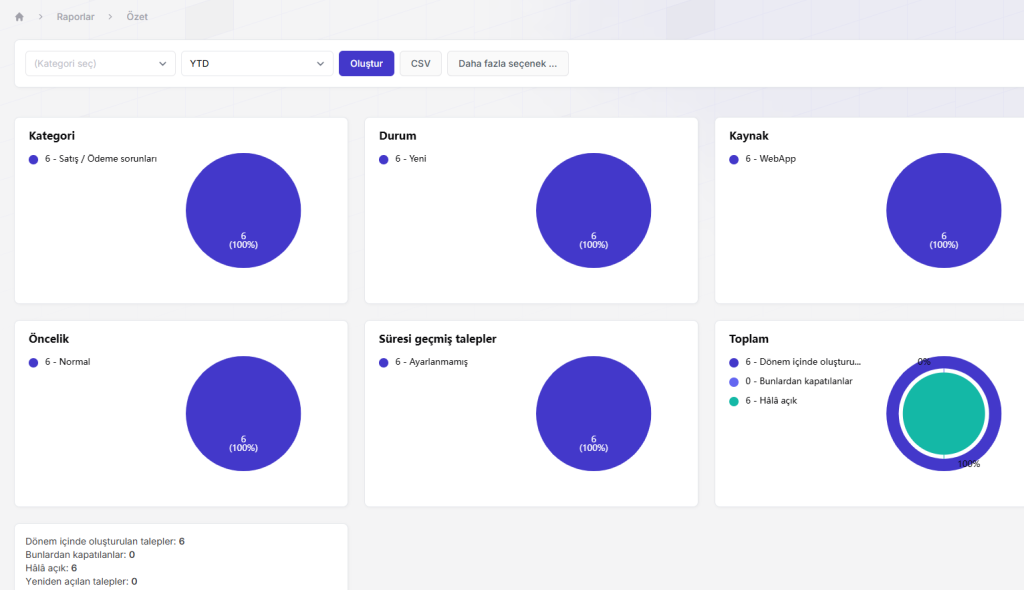Viewport: 1024px width, 590px height.
Task: Open Daha fazla seçenek options
Action: coord(507,63)
